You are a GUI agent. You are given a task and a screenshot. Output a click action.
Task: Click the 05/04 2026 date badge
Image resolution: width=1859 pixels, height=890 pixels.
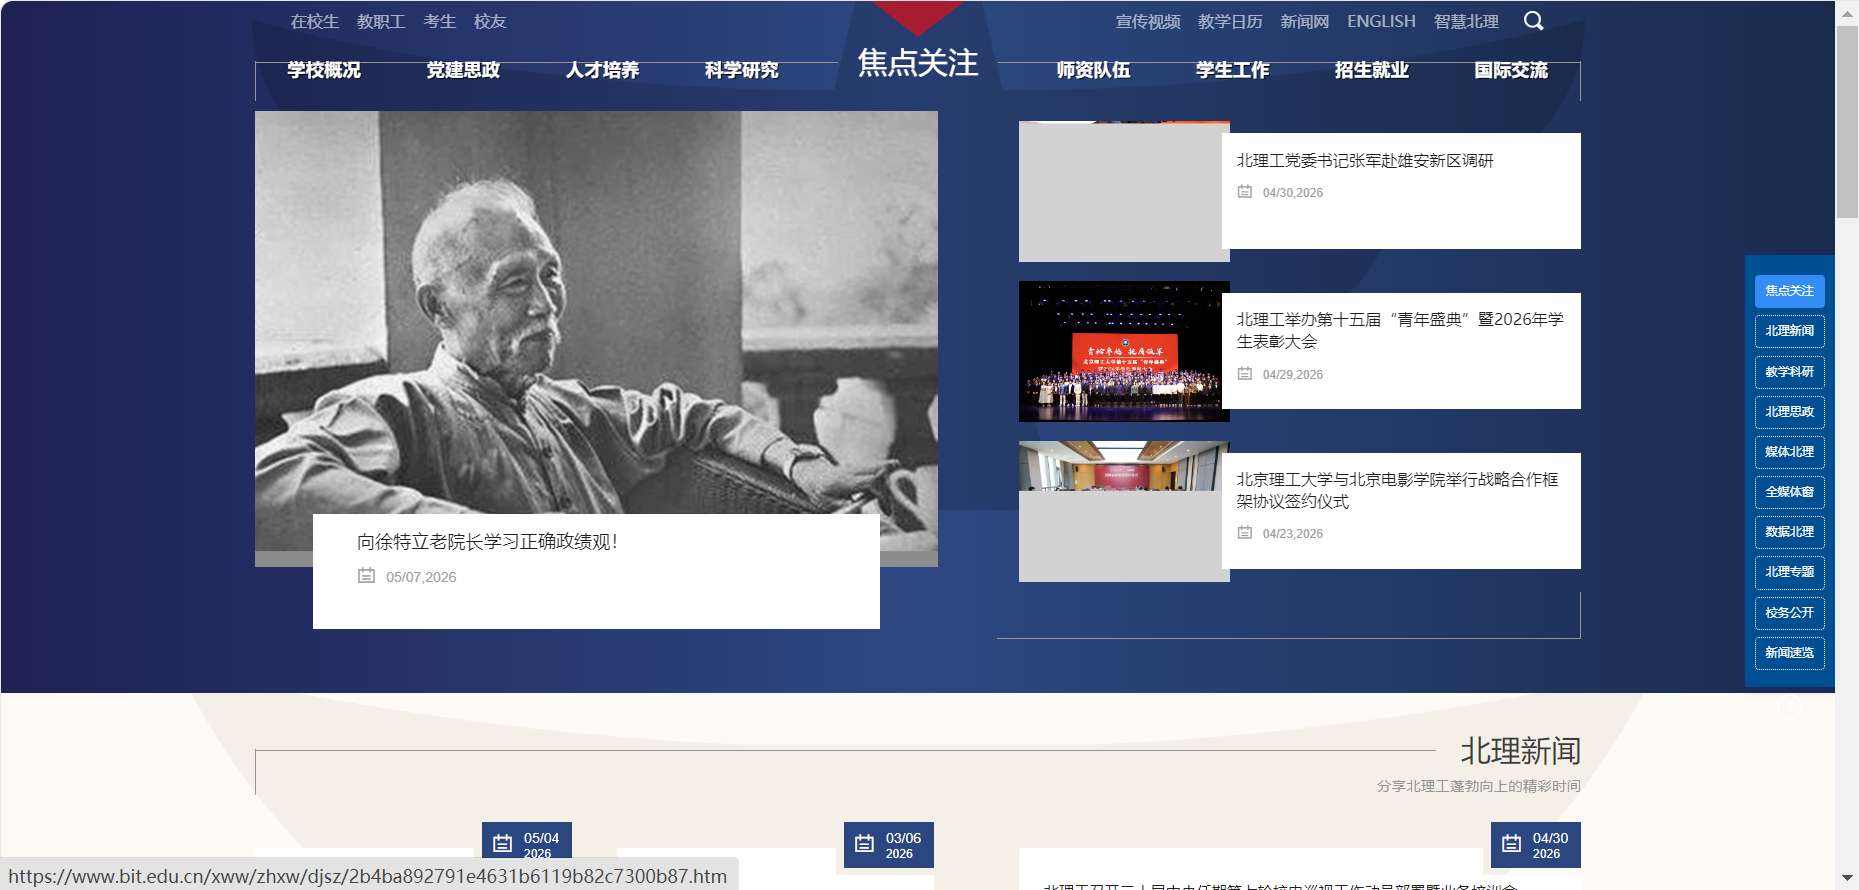[x=527, y=845]
